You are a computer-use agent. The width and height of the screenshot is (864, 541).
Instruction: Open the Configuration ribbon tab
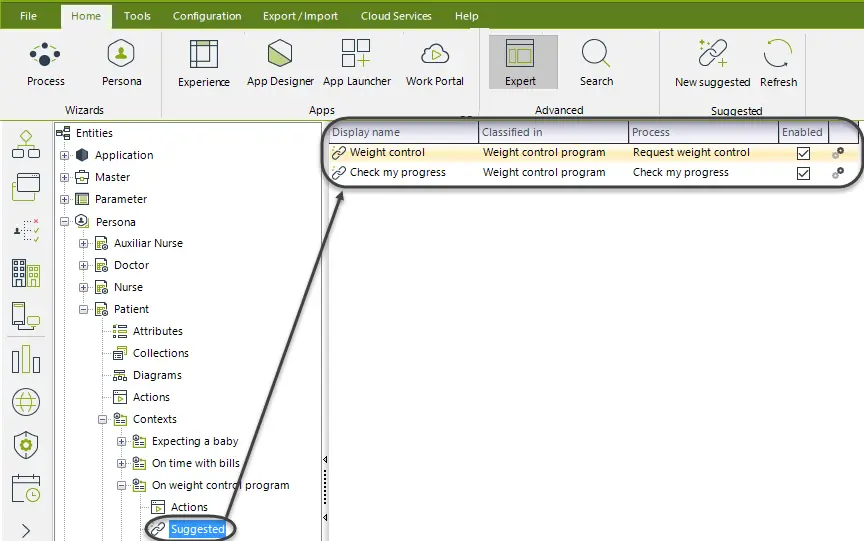tap(207, 16)
